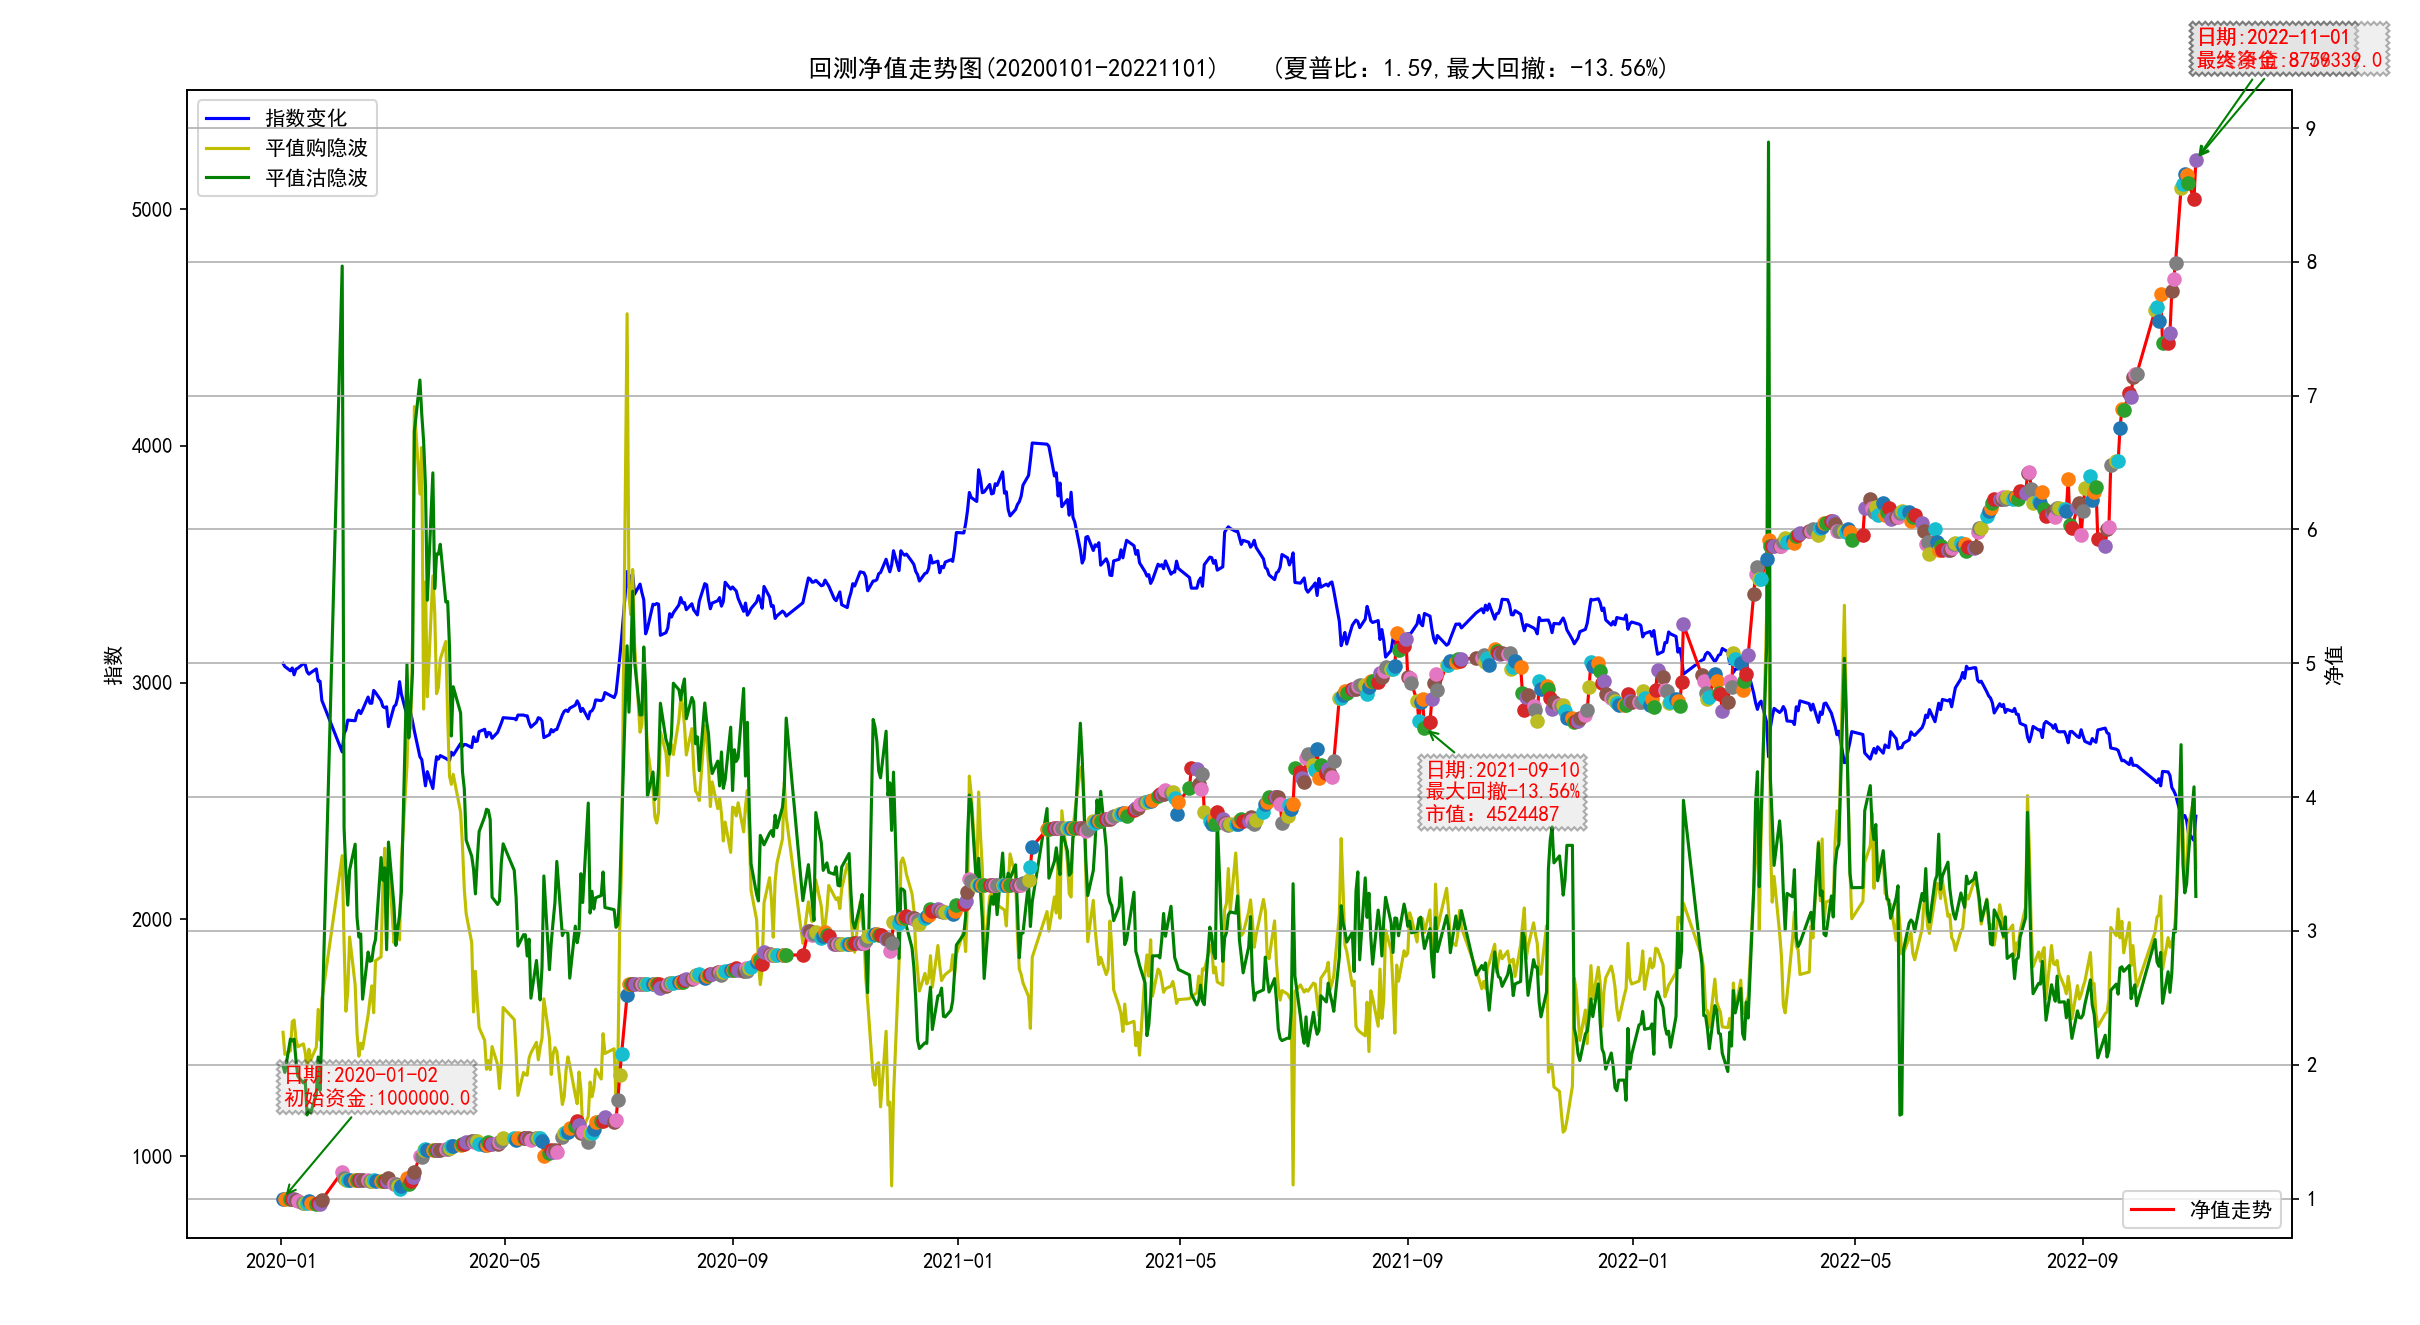Click the 净值 right axis title

2334,665
